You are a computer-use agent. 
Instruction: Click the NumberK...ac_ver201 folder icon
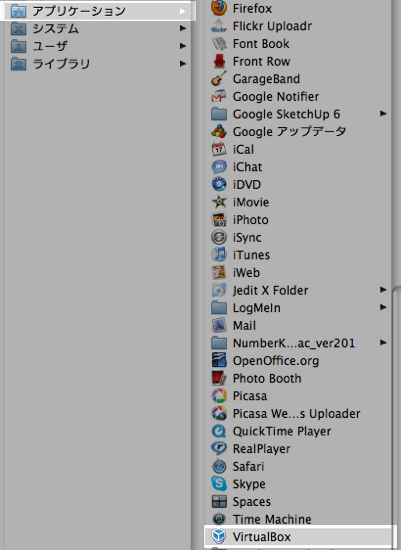(x=219, y=343)
